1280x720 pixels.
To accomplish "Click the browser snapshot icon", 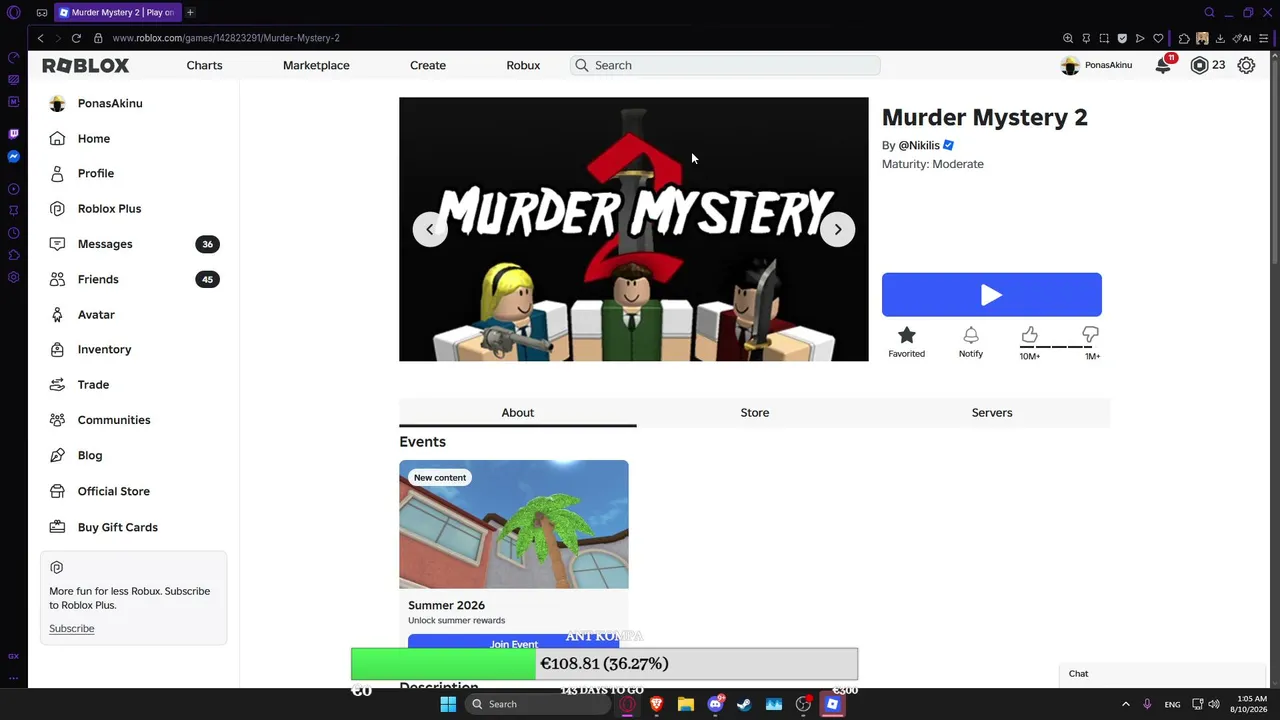I will pos(1104,38).
